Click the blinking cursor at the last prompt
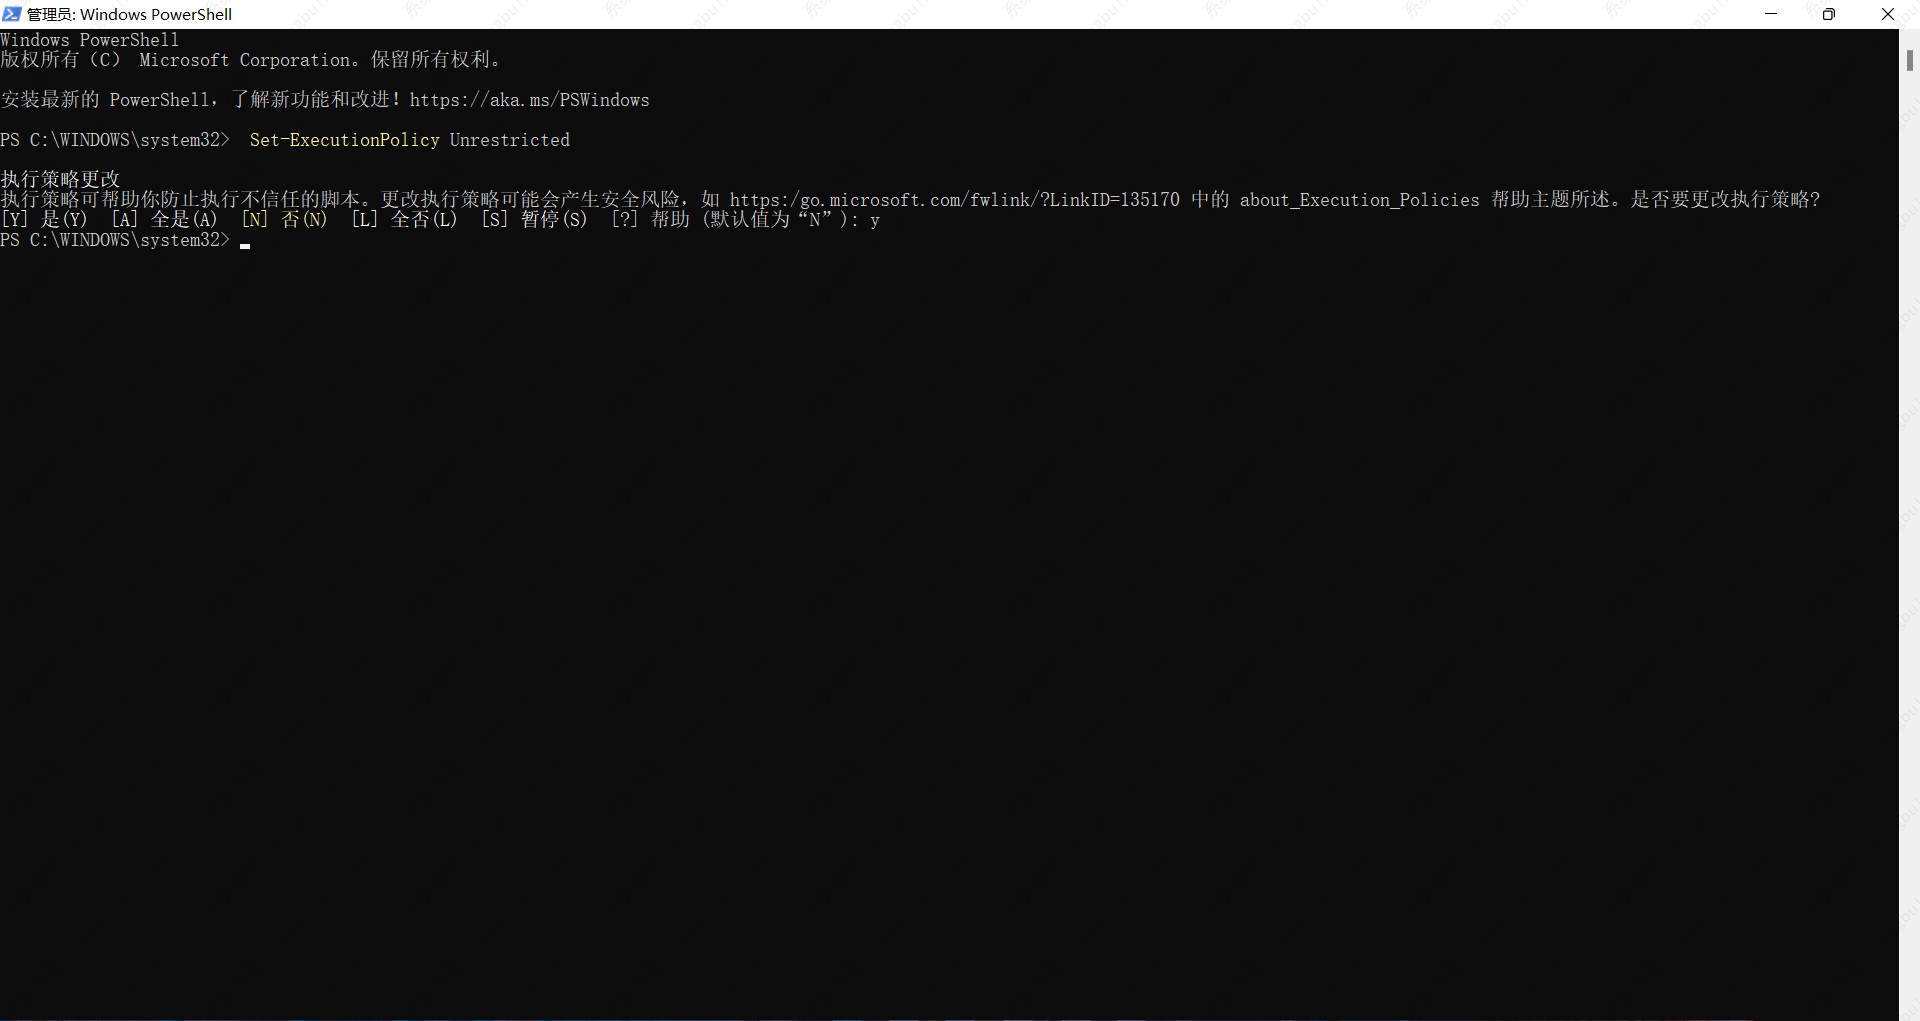This screenshot has width=1920, height=1021. point(245,242)
